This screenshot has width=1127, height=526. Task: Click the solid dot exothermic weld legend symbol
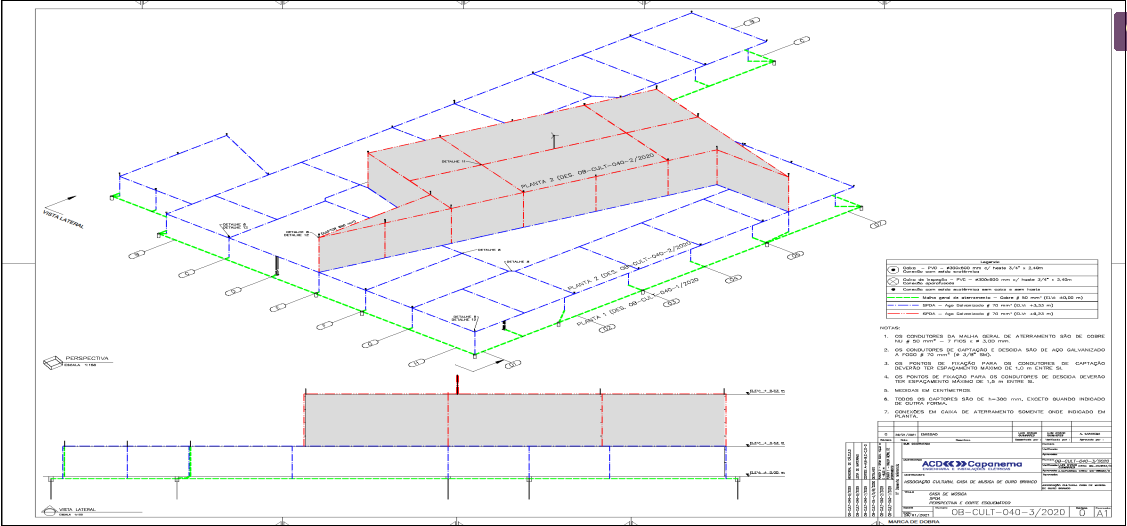tap(893, 290)
